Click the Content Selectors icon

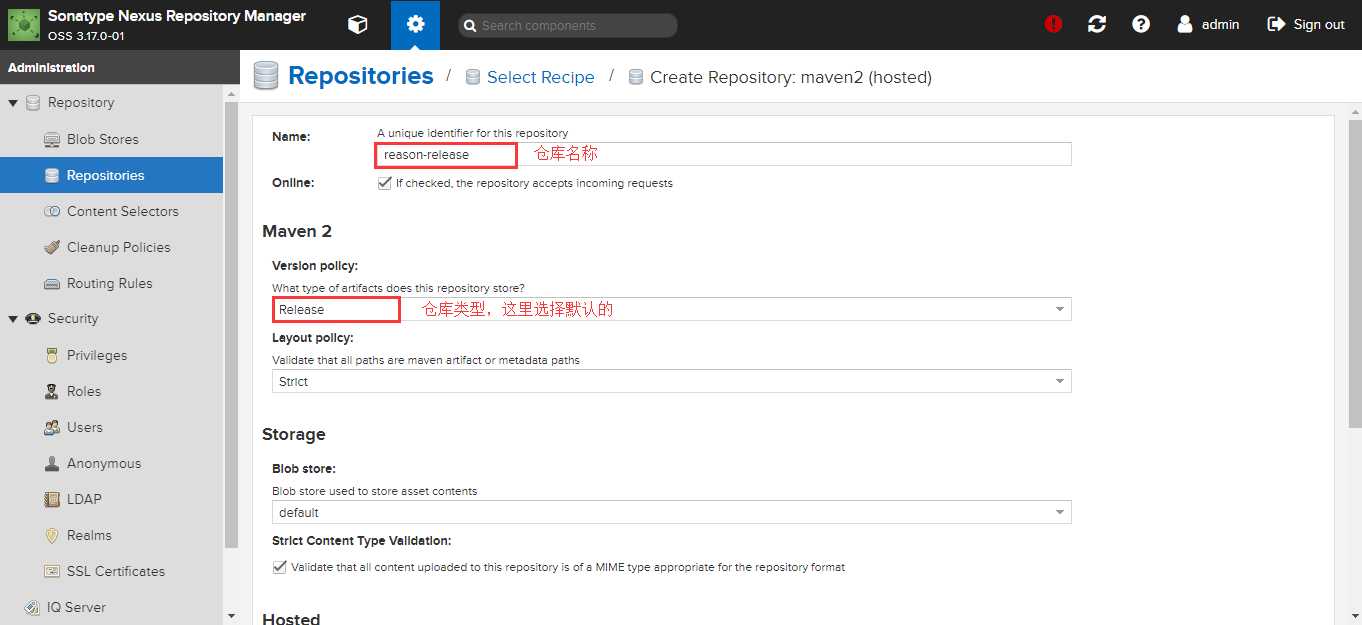(x=52, y=211)
